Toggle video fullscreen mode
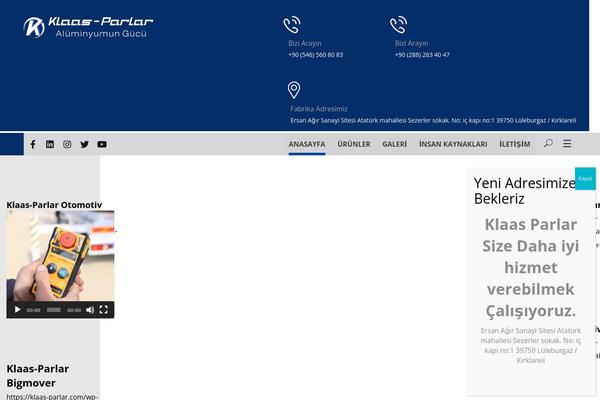 point(103,310)
